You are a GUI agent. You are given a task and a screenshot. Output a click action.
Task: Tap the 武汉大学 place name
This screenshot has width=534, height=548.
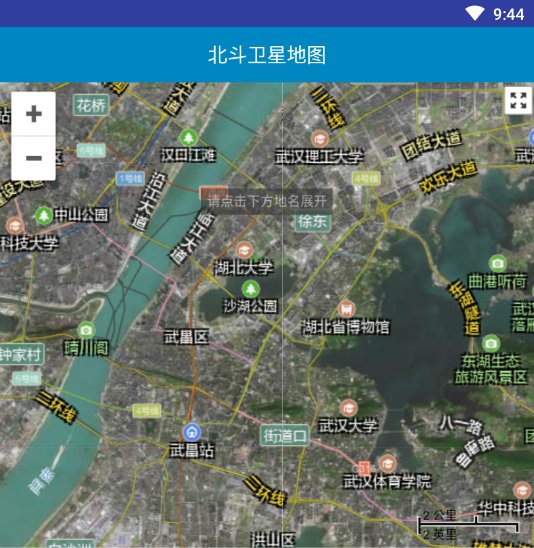click(x=348, y=425)
